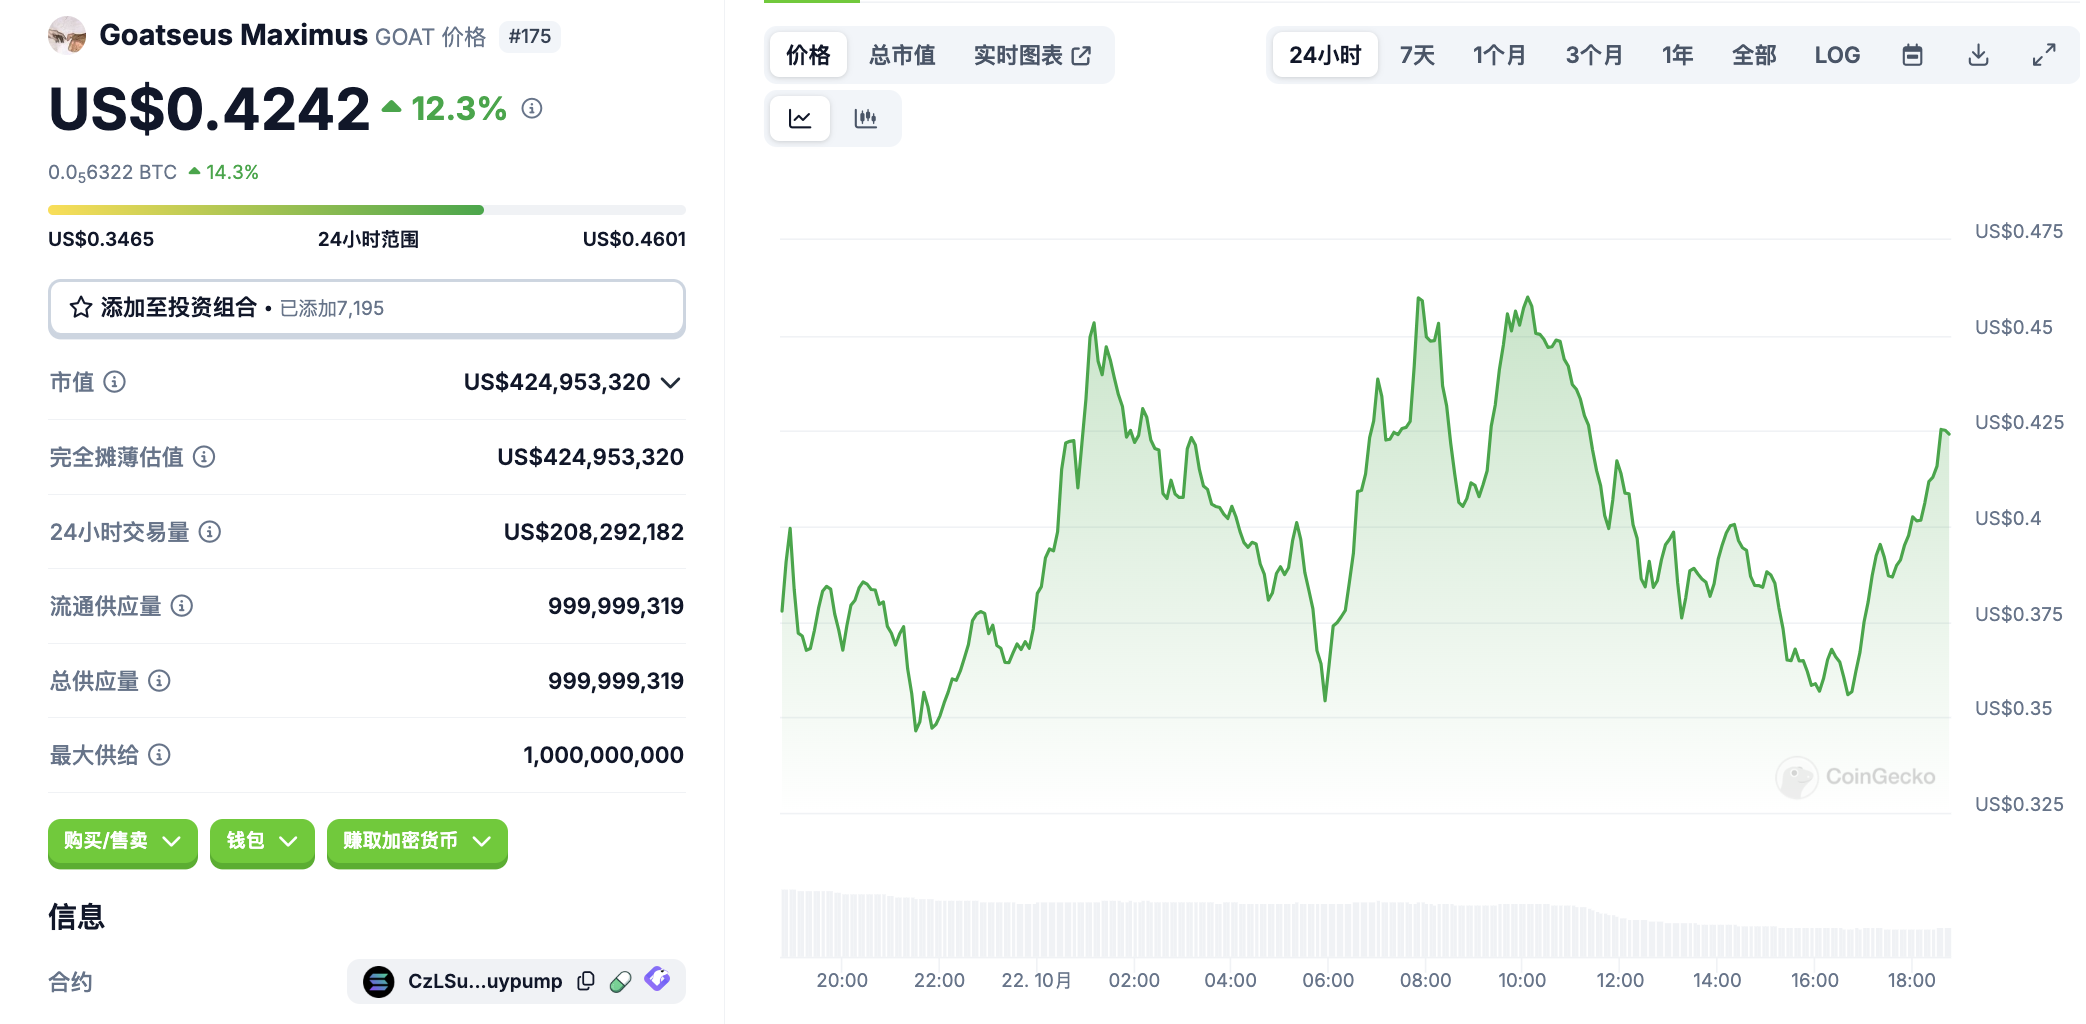2086x1024 pixels.
Task: Click the info icon next to 12.3%
Action: point(532,108)
